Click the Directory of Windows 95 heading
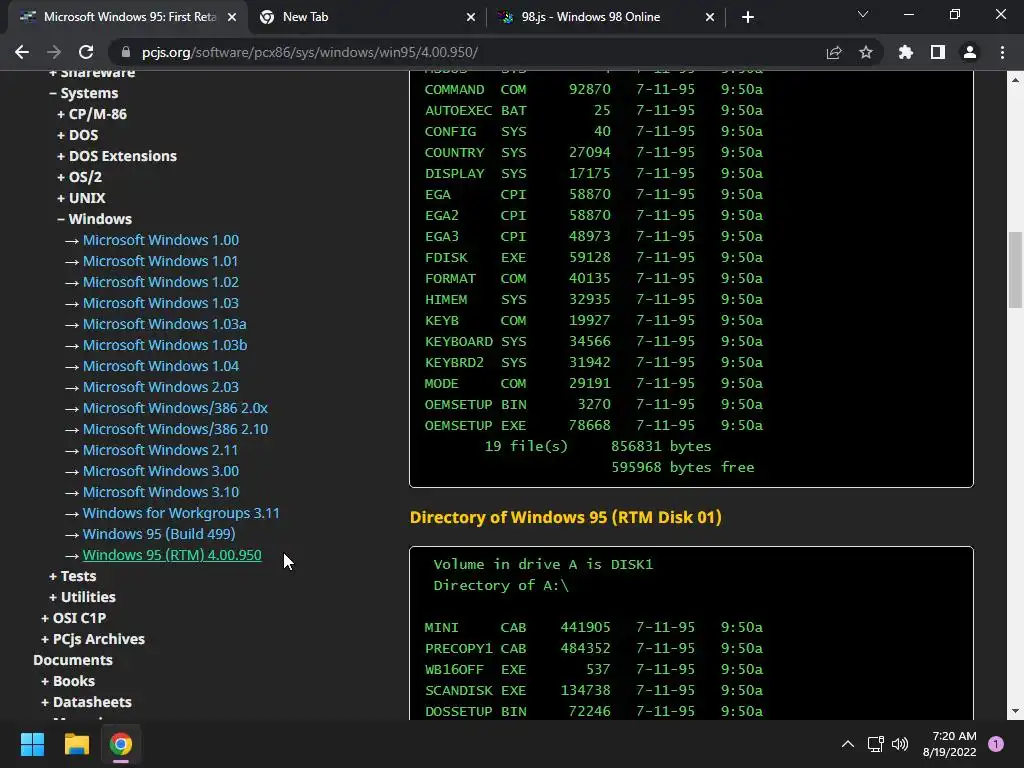The width and height of the screenshot is (1024, 768). [x=566, y=517]
